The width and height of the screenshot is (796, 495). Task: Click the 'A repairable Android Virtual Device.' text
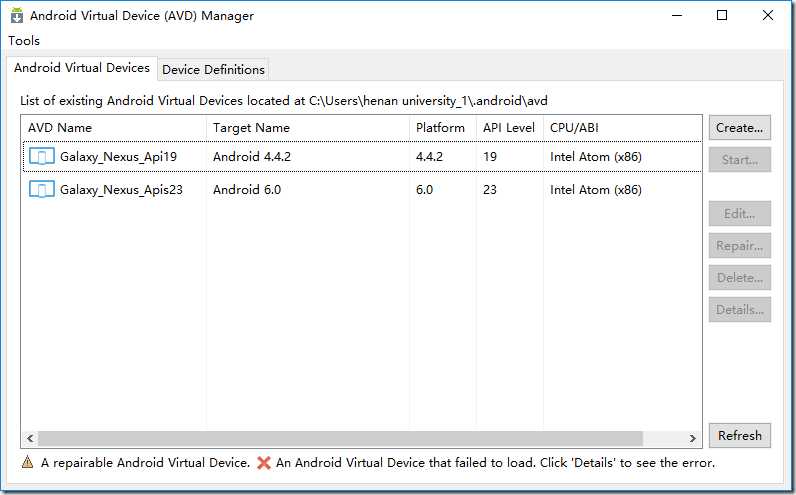[145, 463]
